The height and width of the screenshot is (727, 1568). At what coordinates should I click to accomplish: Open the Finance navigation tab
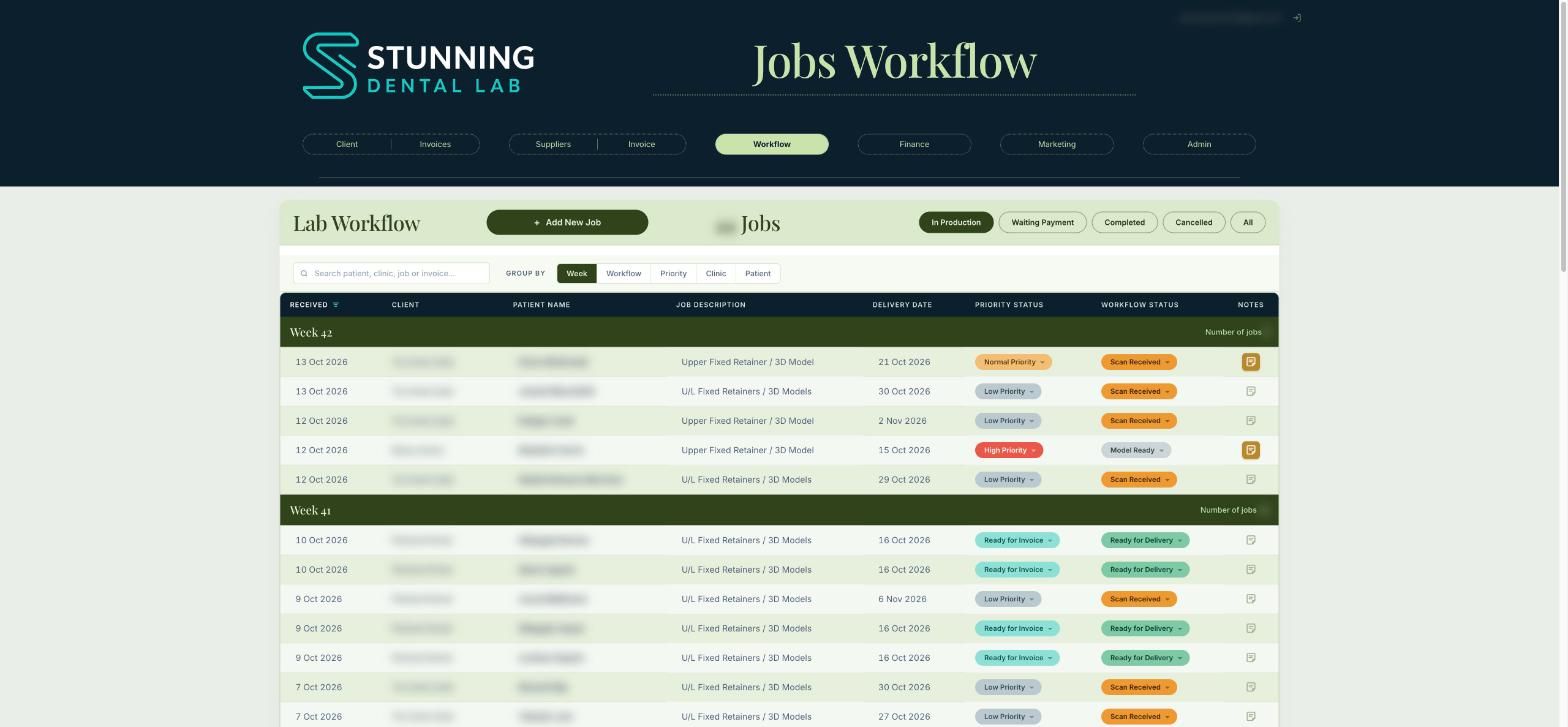click(x=914, y=144)
